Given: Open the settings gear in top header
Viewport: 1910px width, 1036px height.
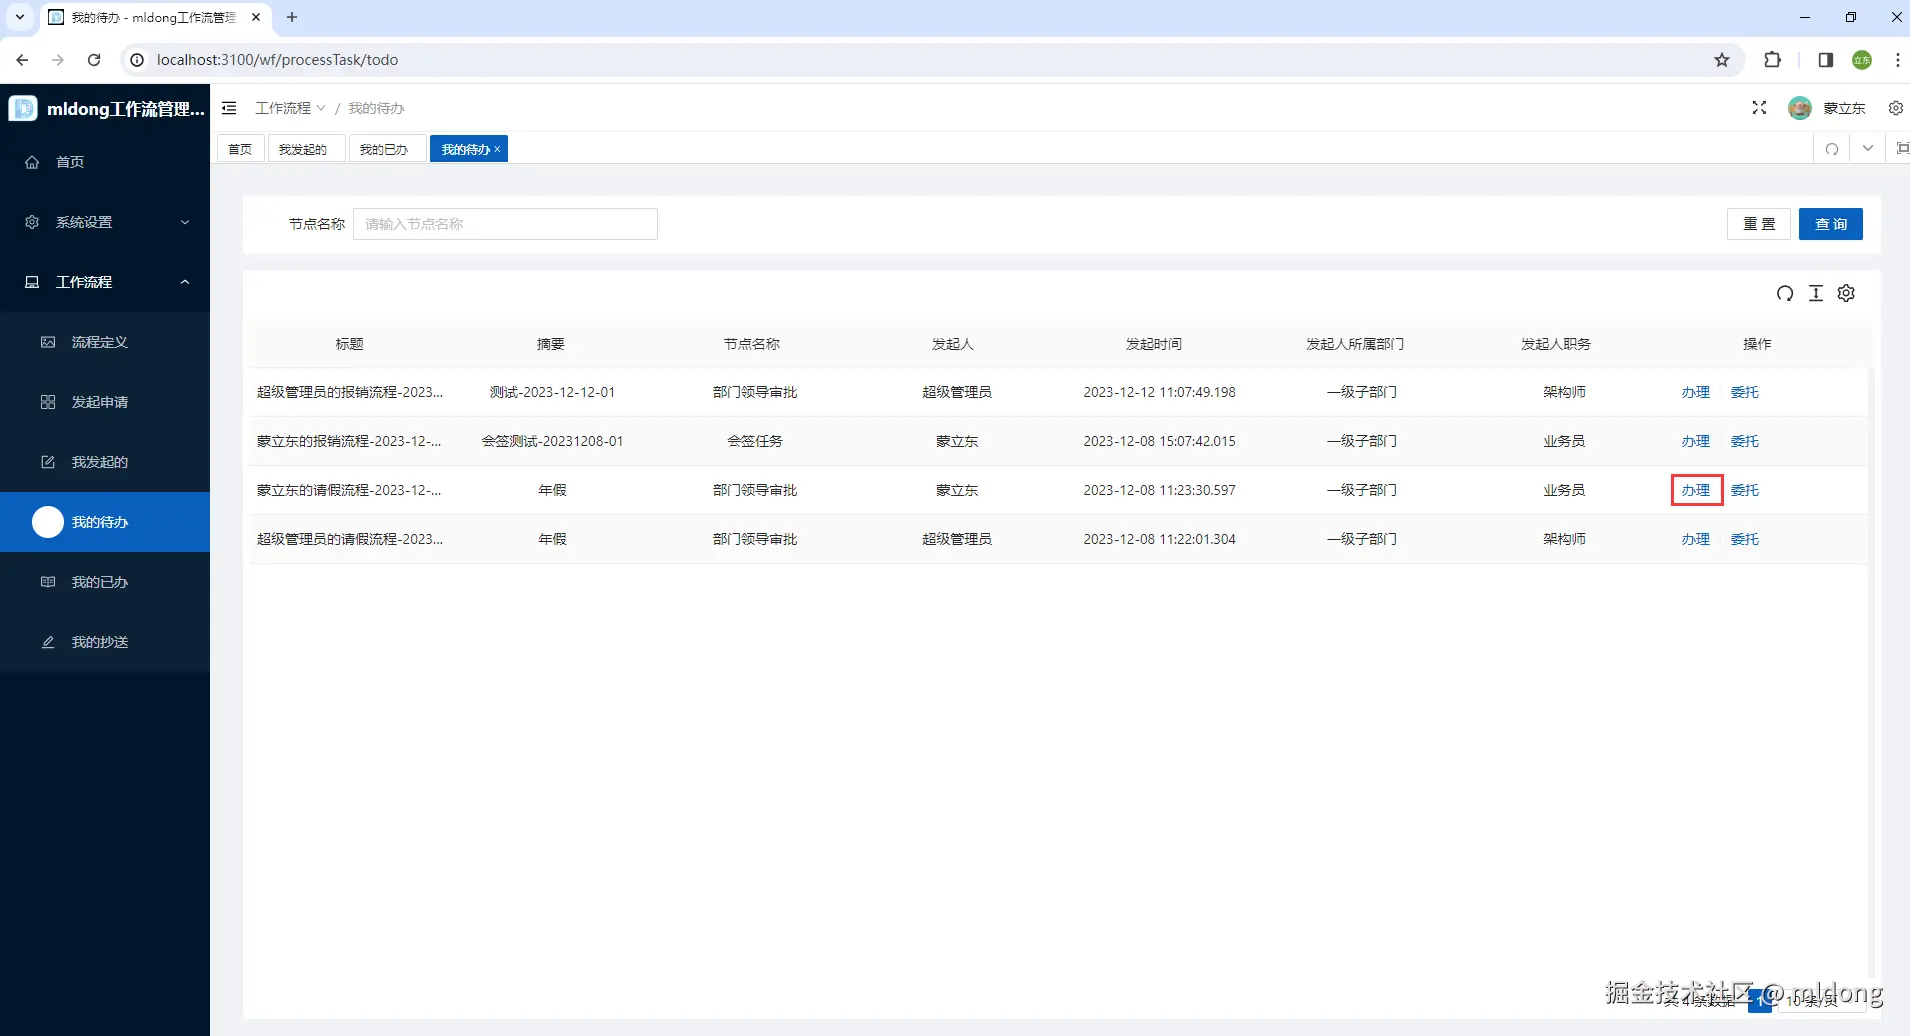Looking at the screenshot, I should pos(1895,108).
